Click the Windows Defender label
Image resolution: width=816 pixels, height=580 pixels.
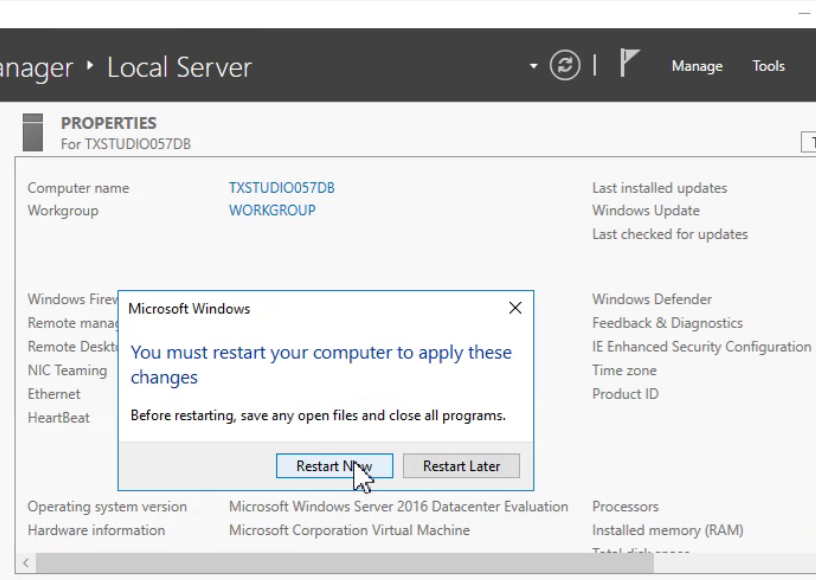point(652,299)
